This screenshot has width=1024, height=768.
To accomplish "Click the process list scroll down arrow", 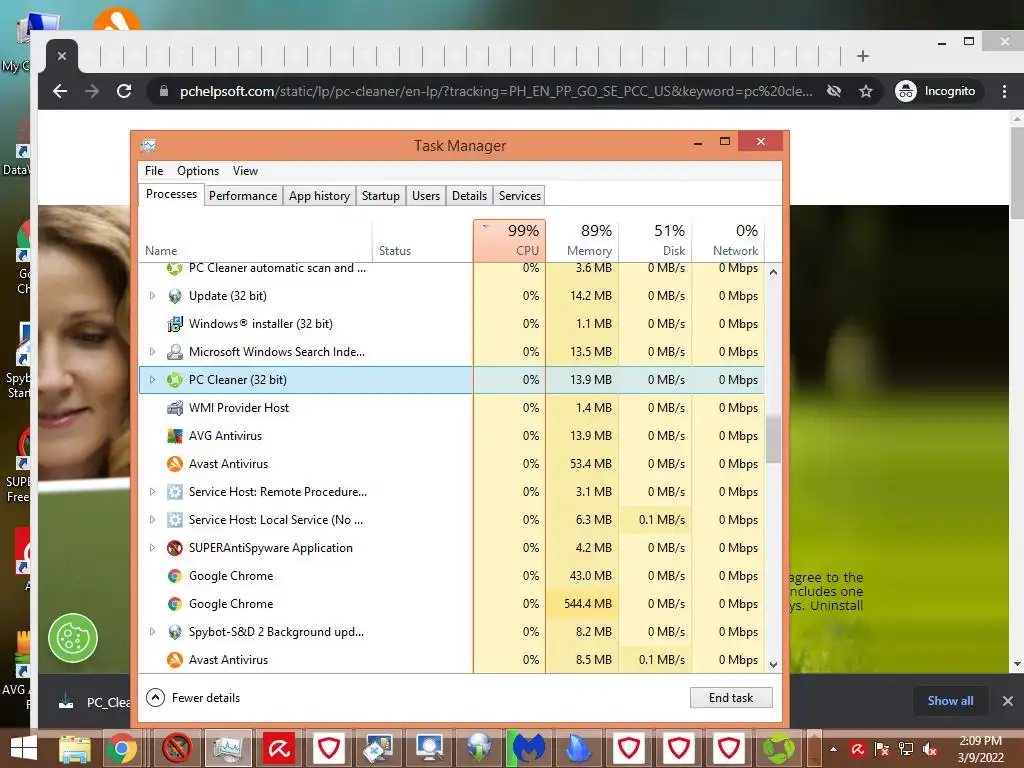I will (x=773, y=665).
